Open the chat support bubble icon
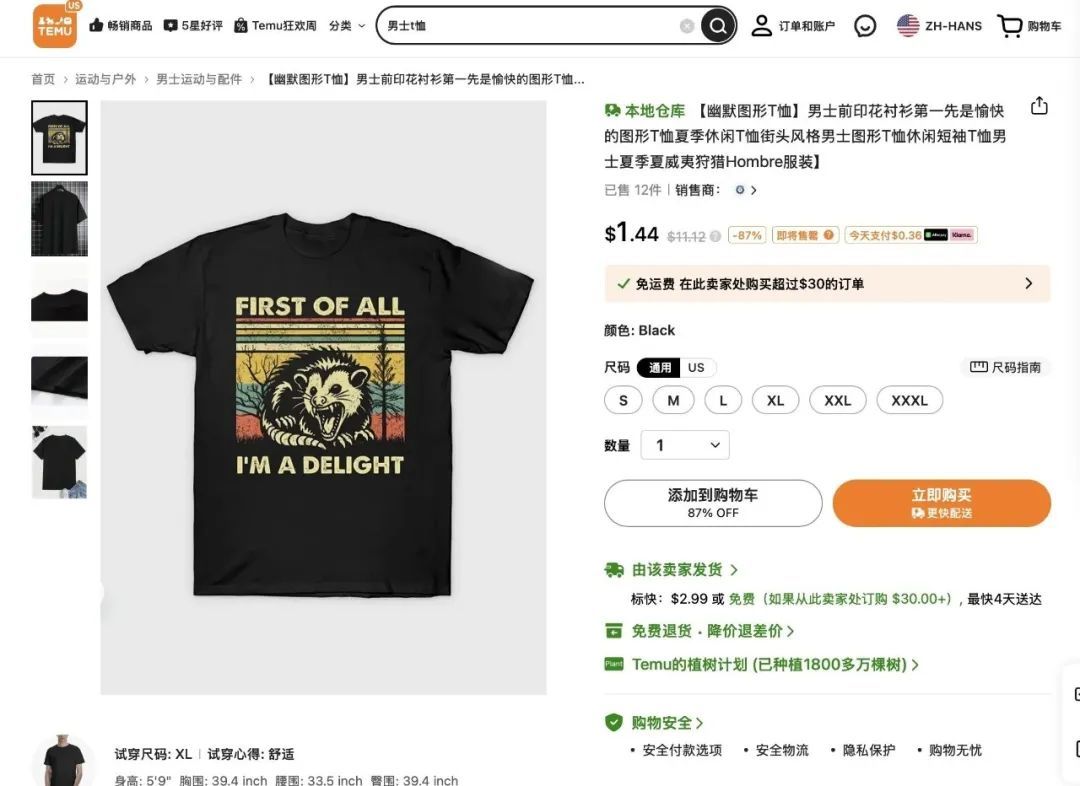 [864, 26]
